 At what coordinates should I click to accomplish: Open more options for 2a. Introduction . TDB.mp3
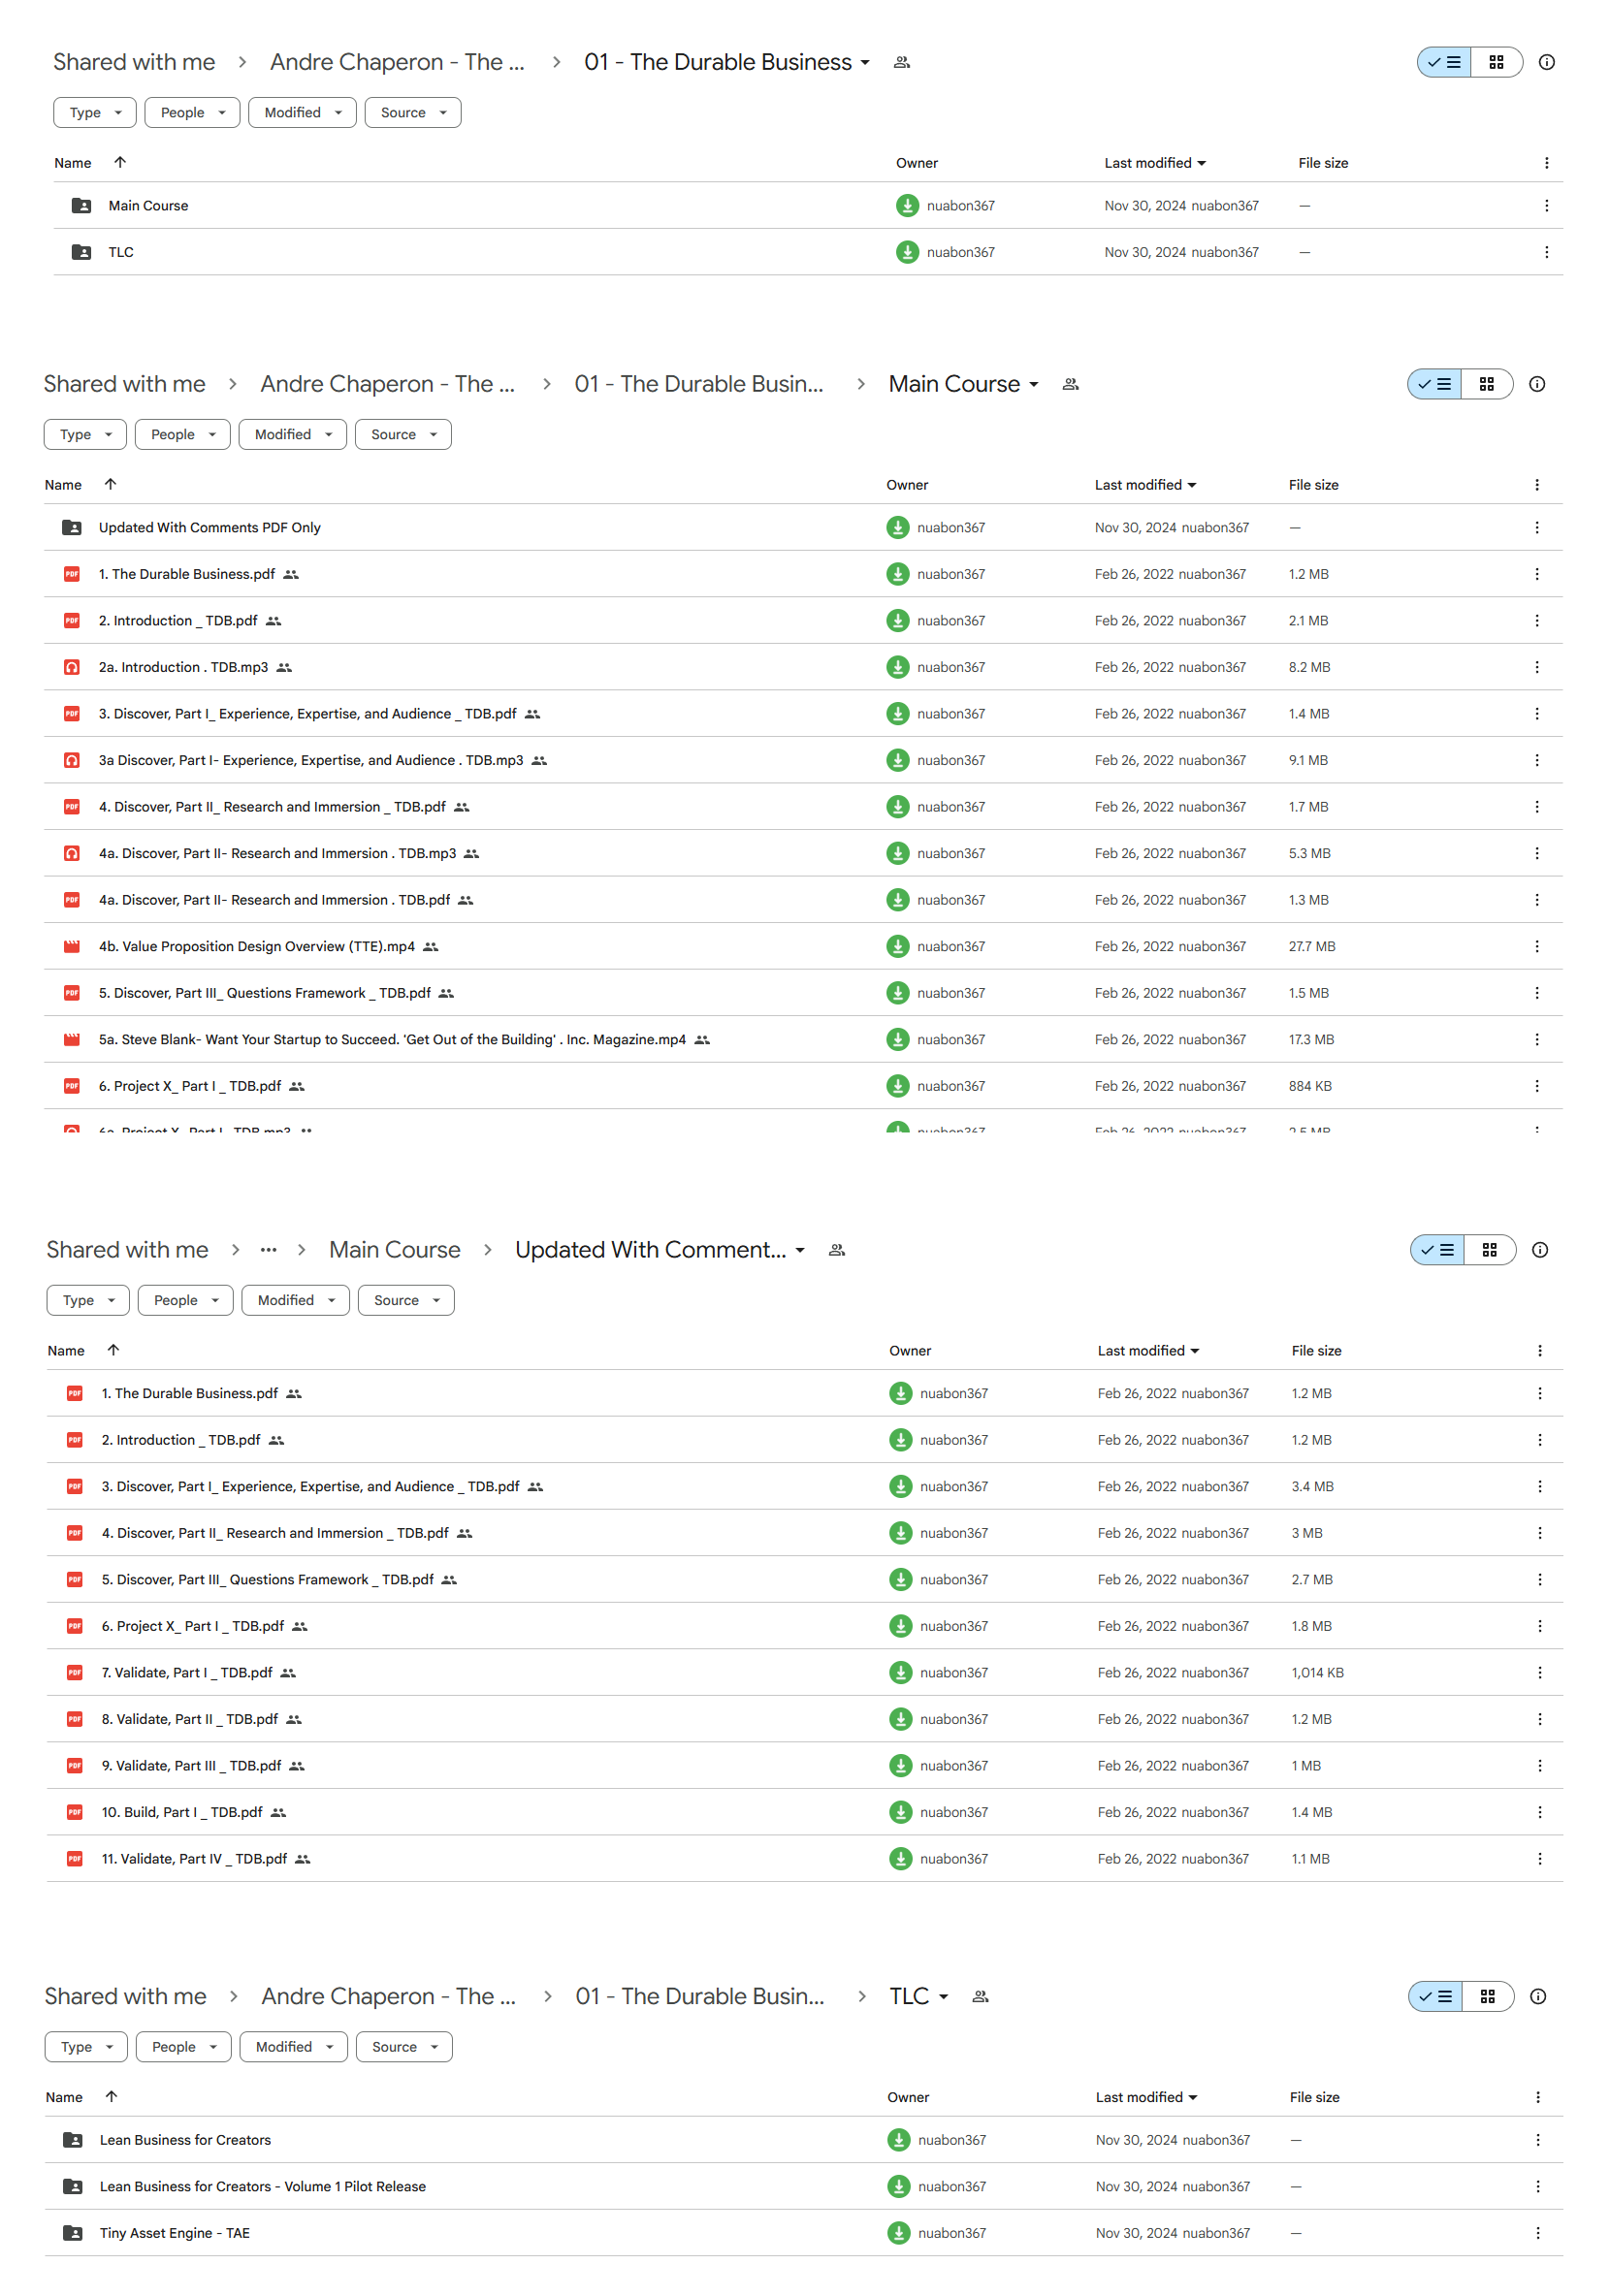pyautogui.click(x=1536, y=667)
